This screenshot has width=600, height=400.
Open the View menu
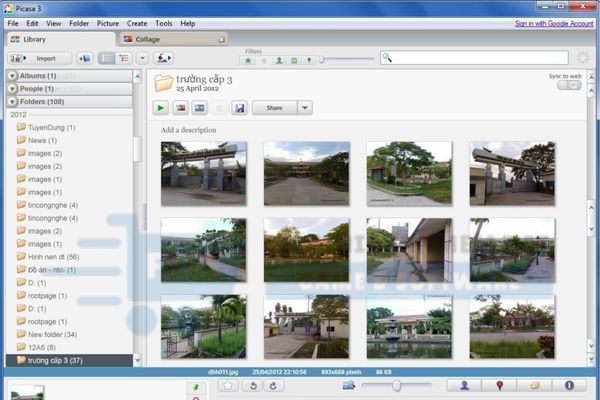54,23
